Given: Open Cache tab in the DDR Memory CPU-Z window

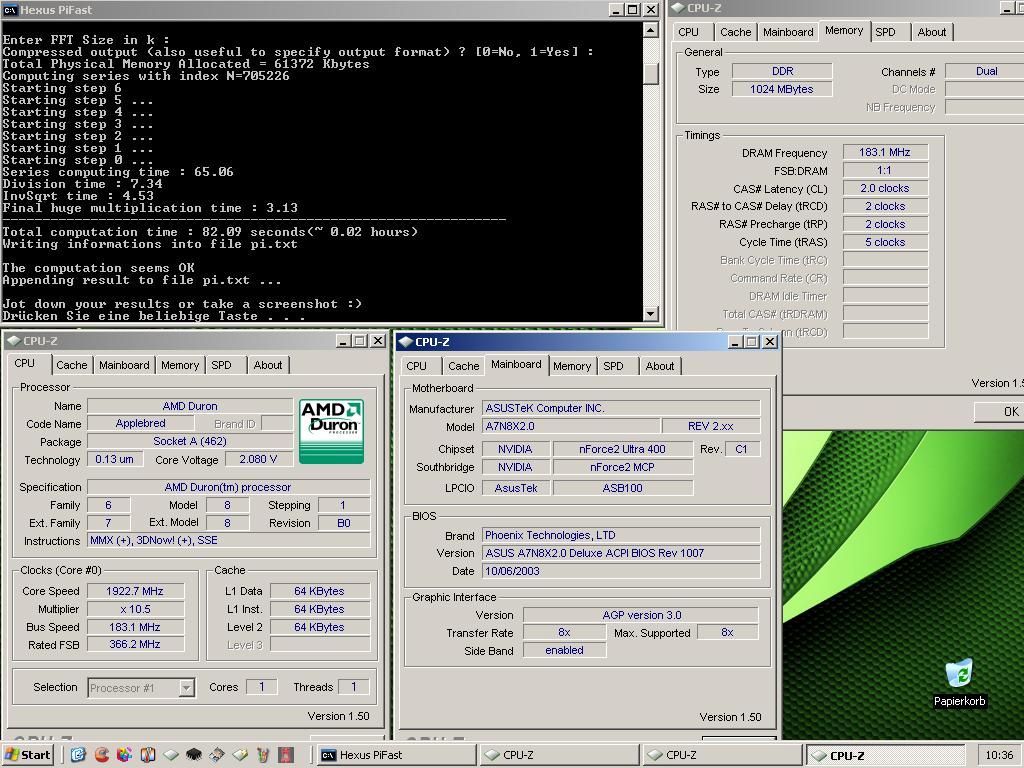Looking at the screenshot, I should pyautogui.click(x=735, y=32).
